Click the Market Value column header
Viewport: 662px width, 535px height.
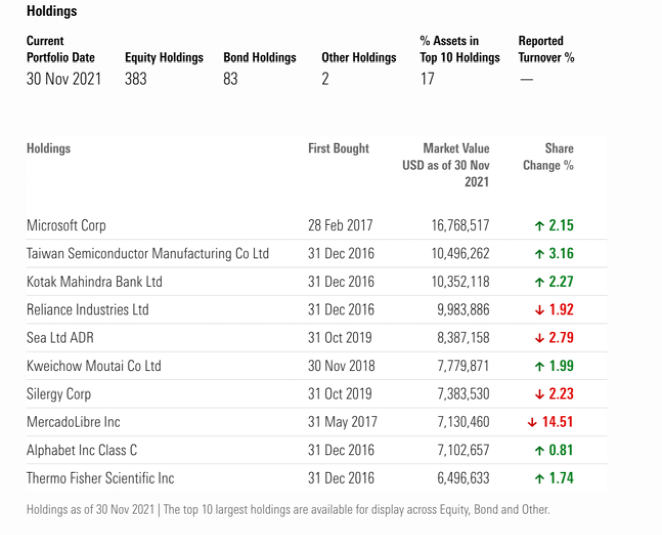(446, 165)
